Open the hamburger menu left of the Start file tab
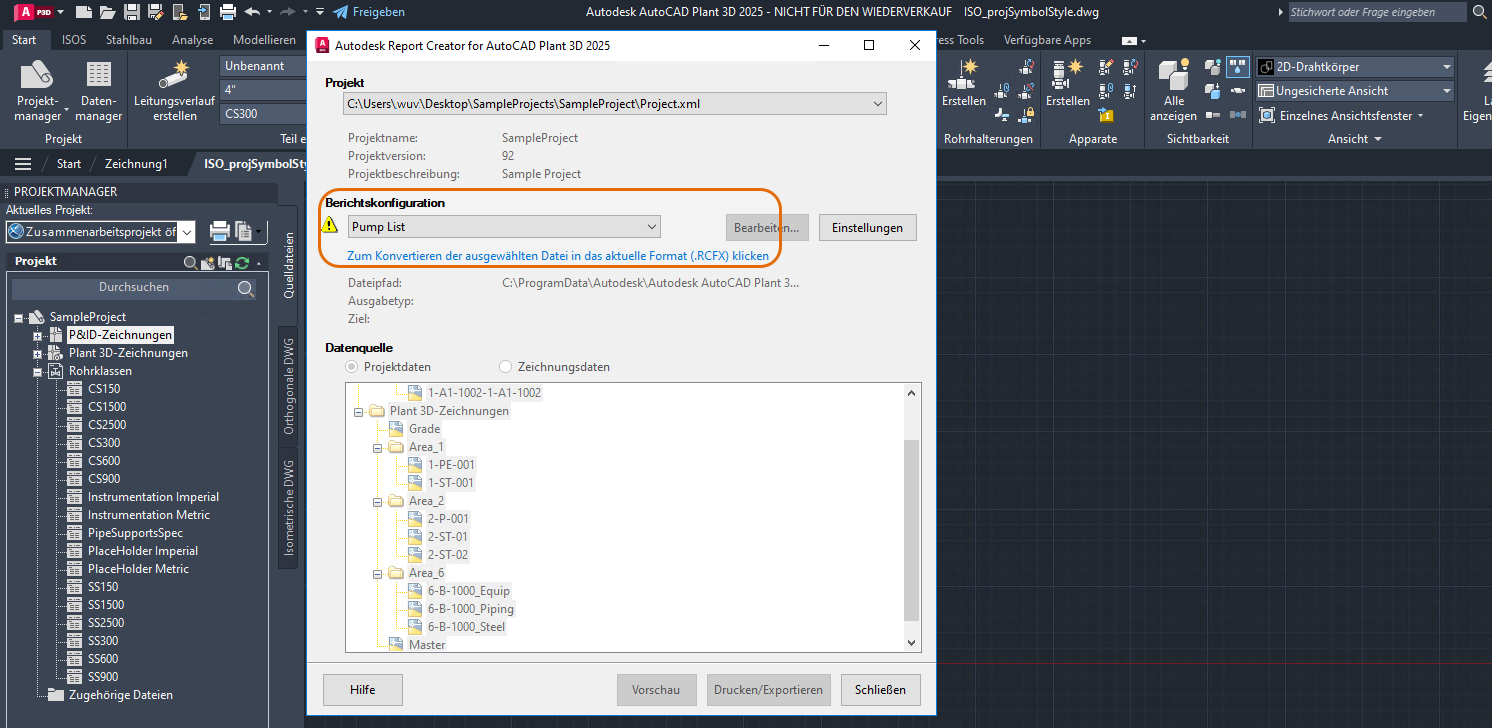 [23, 164]
